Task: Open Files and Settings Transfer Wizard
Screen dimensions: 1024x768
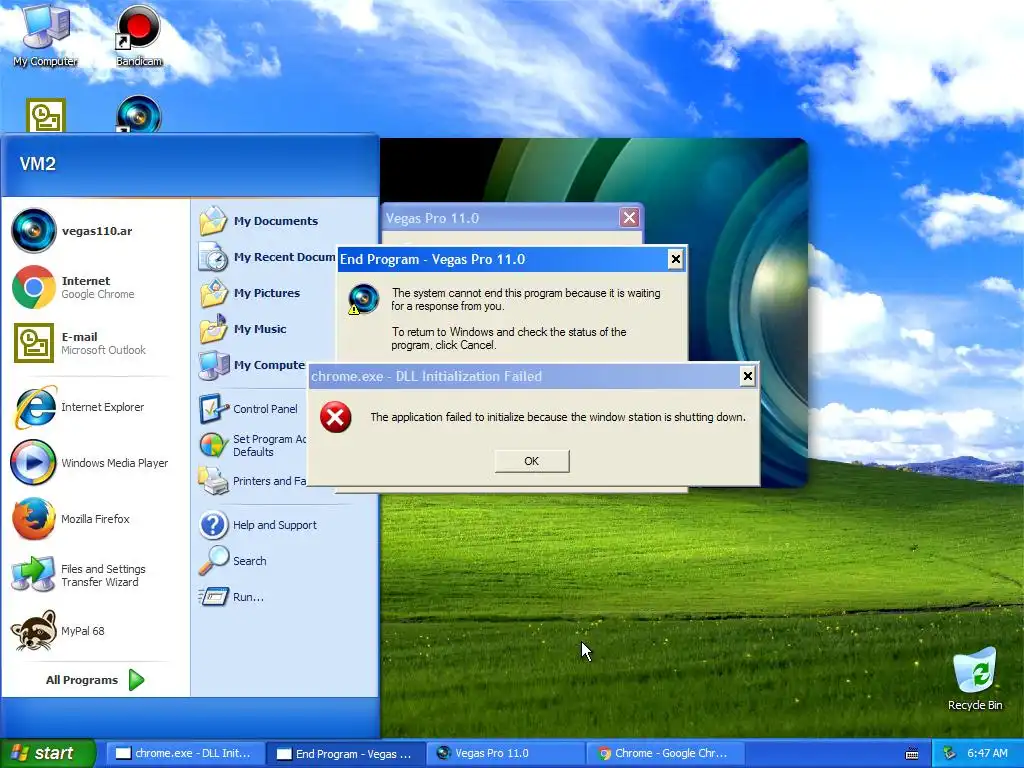Action: pos(95,575)
